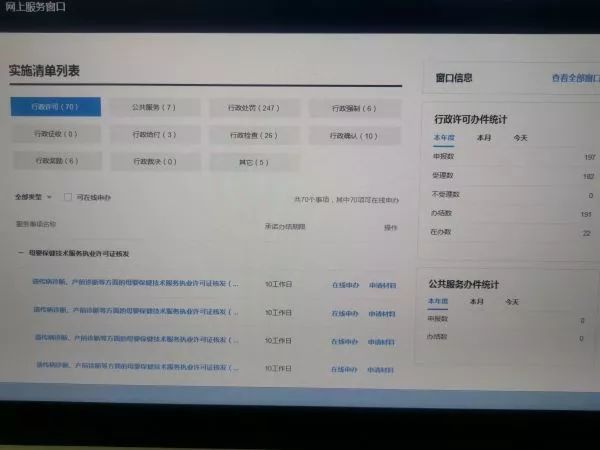Switch to the 公共服务 (7) category

(153, 107)
